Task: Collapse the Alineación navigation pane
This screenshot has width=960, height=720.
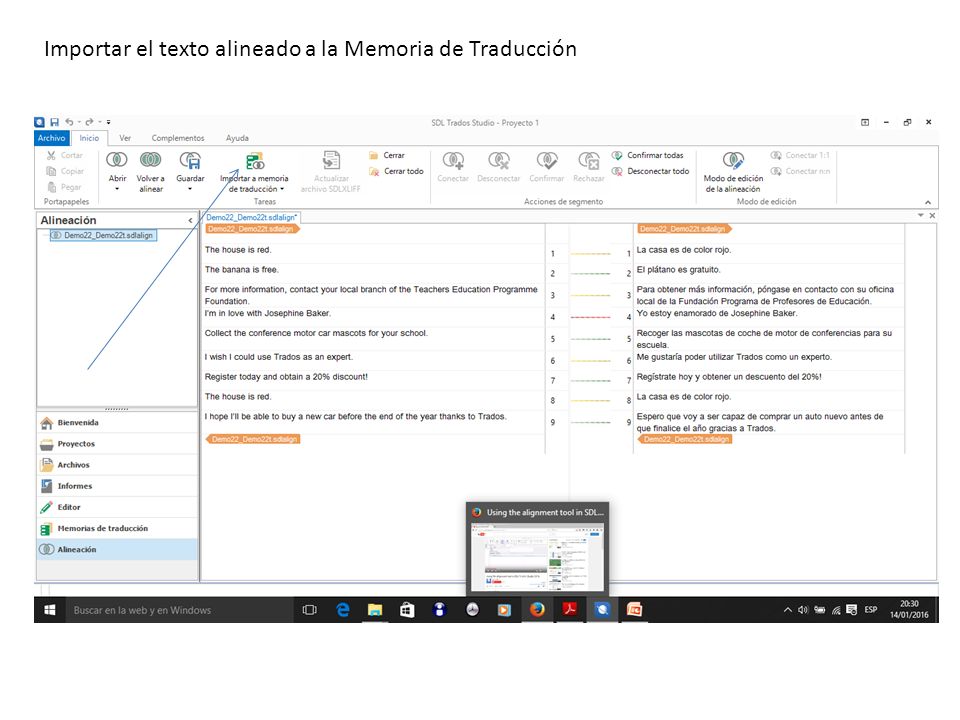Action: [190, 220]
